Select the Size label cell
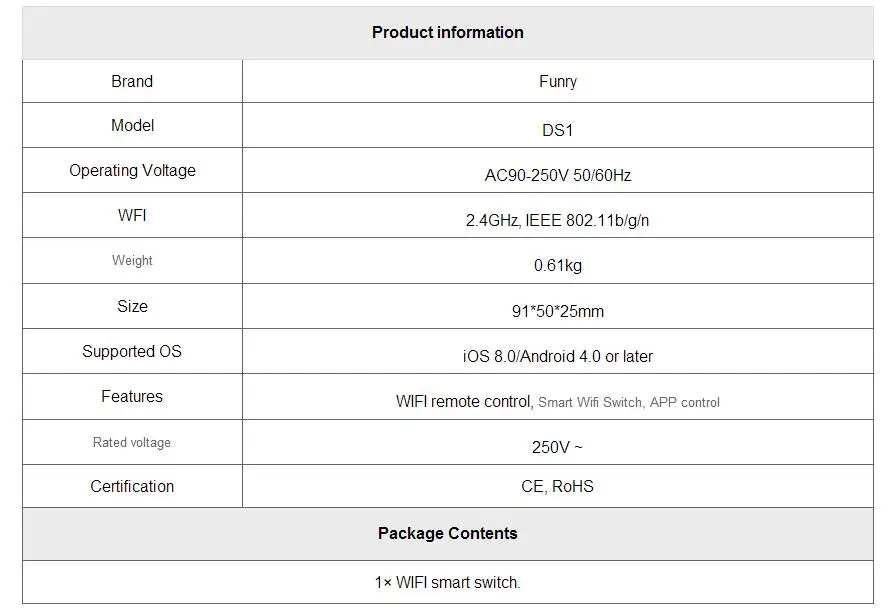Viewport: 896px width, 610px height. pos(132,306)
